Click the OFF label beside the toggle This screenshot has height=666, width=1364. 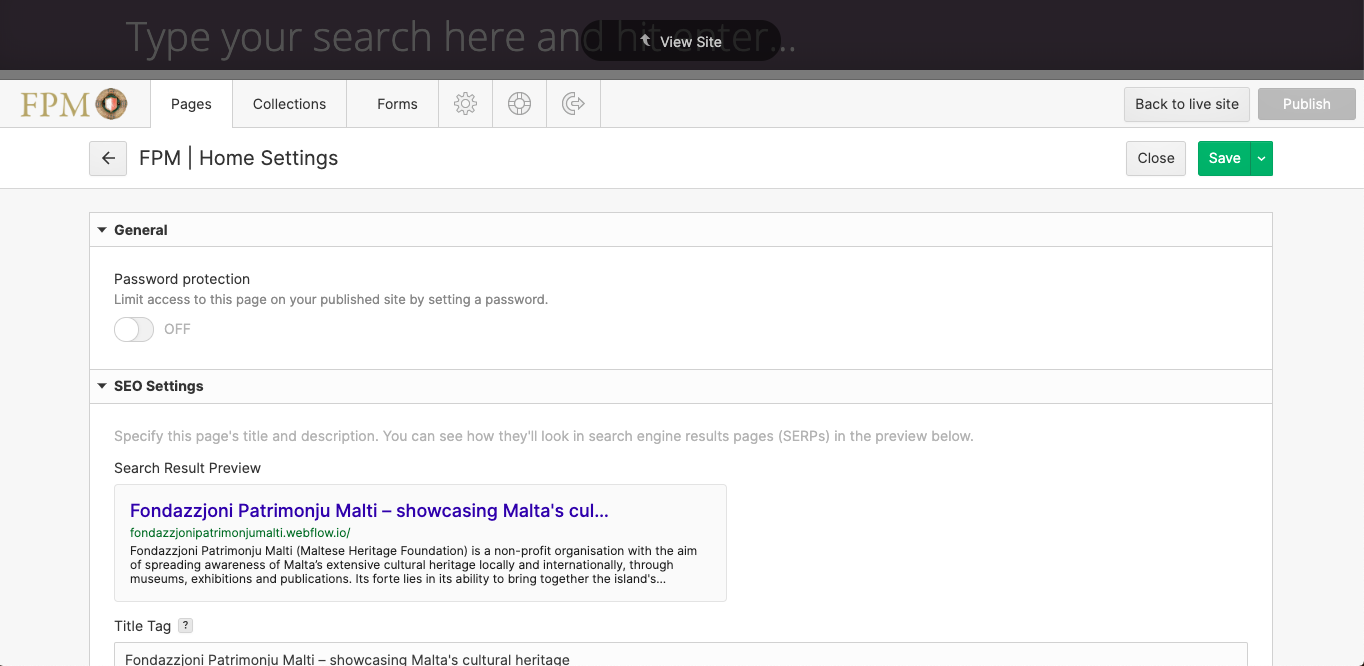point(177,329)
